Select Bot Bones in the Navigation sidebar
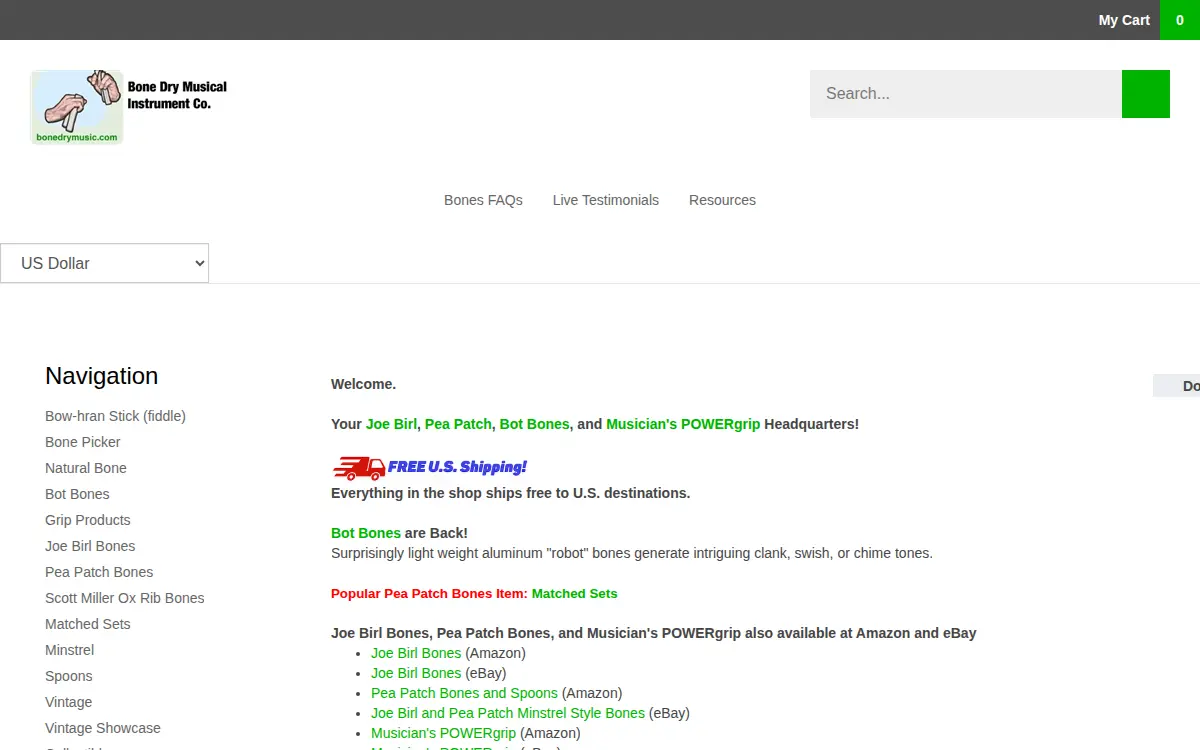Image resolution: width=1200 pixels, height=750 pixels. point(77,494)
